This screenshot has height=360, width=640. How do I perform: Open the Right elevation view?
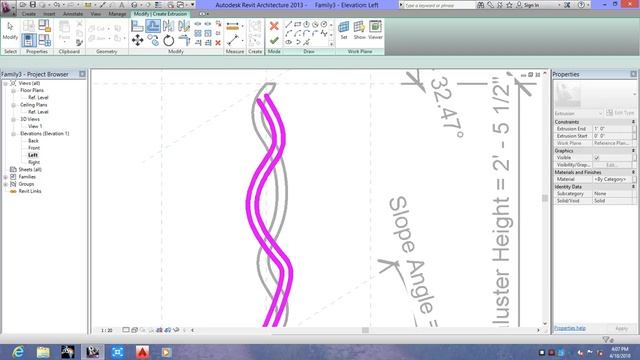34,162
